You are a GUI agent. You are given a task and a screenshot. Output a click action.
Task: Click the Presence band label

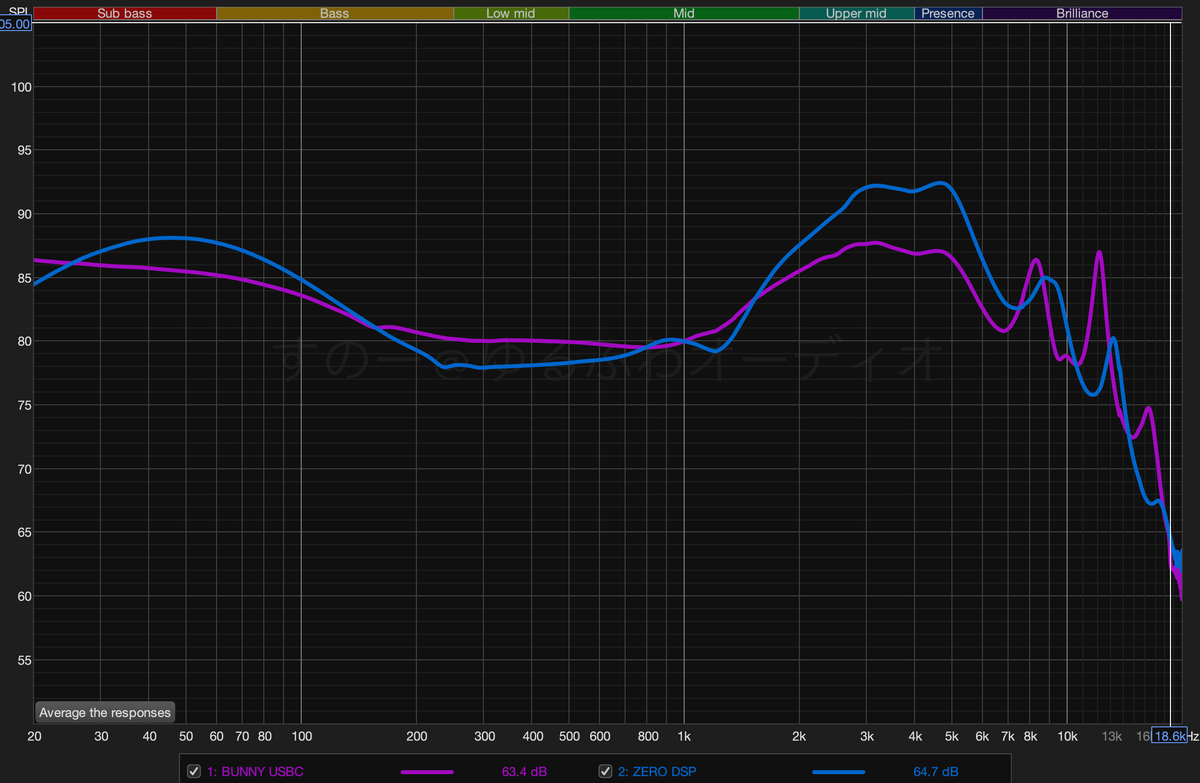[x=948, y=14]
